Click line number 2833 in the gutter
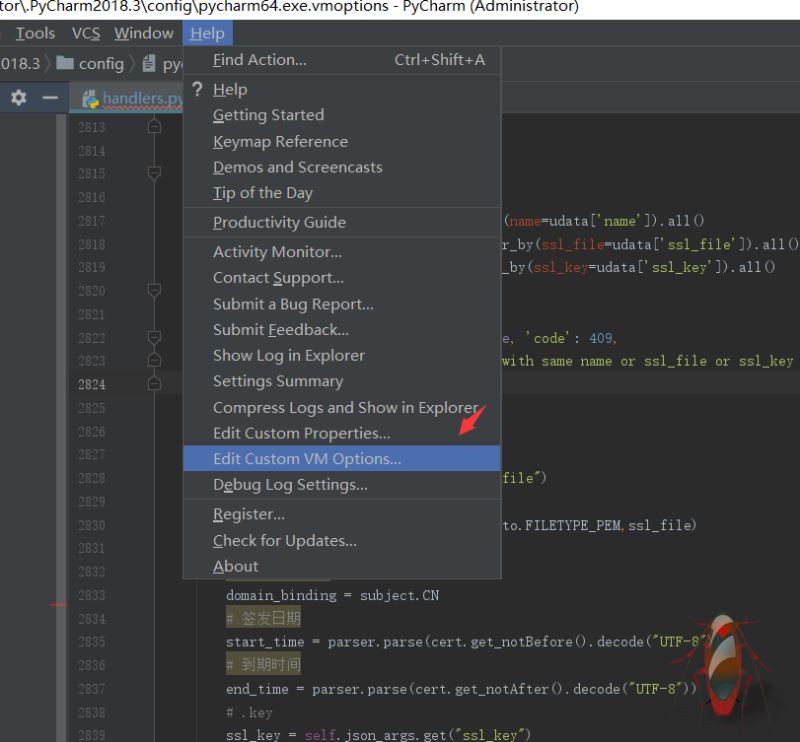This screenshot has width=800, height=742. pyautogui.click(x=91, y=595)
